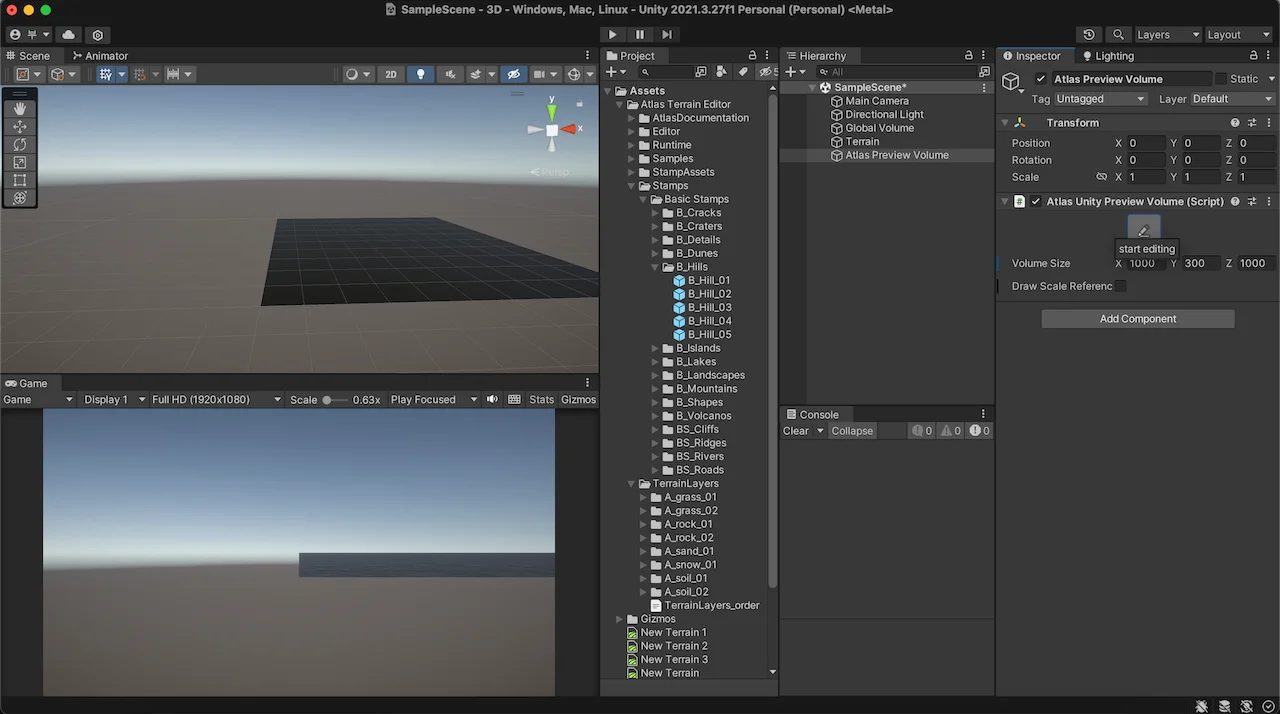Open the Transform component help icon
The image size is (1280, 714).
click(1235, 123)
